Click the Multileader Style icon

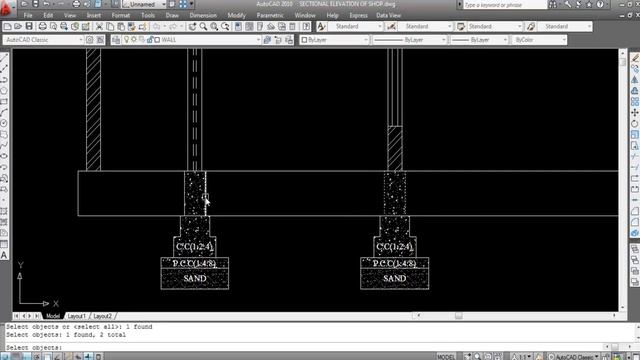(x=531, y=27)
